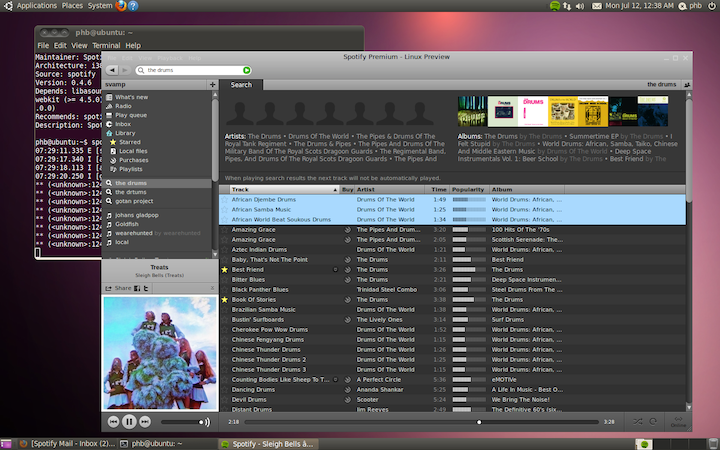Click artist link Drums Of The World
Image resolution: width=720 pixels, height=450 pixels.
[318, 136]
